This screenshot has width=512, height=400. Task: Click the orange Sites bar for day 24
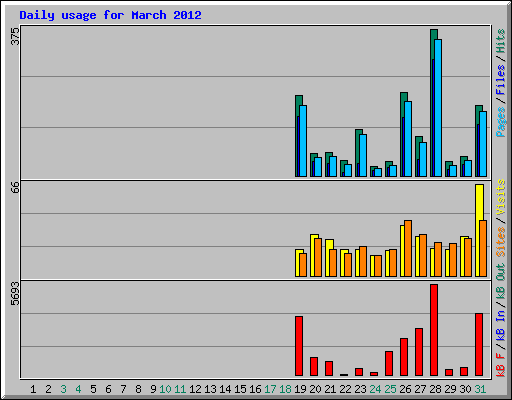click(378, 266)
